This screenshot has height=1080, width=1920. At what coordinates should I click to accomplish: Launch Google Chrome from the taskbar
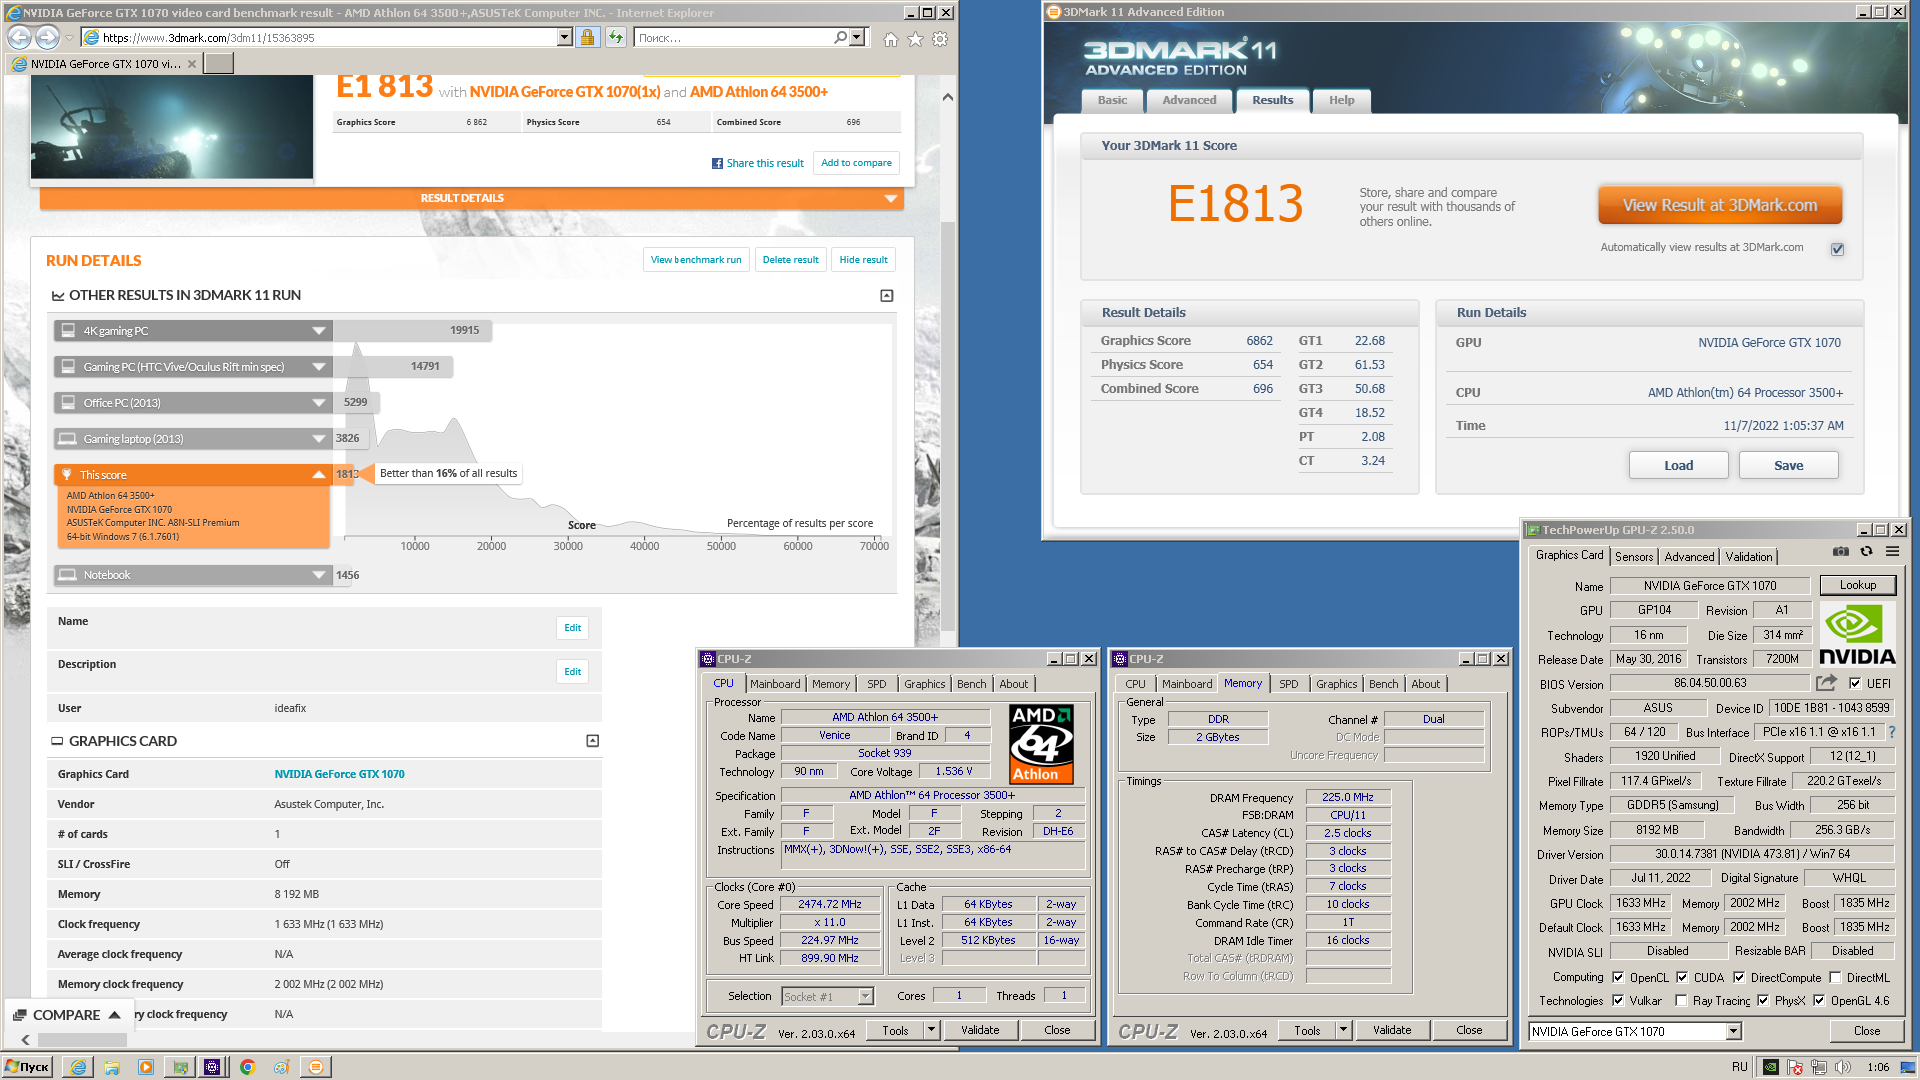pos(247,1067)
